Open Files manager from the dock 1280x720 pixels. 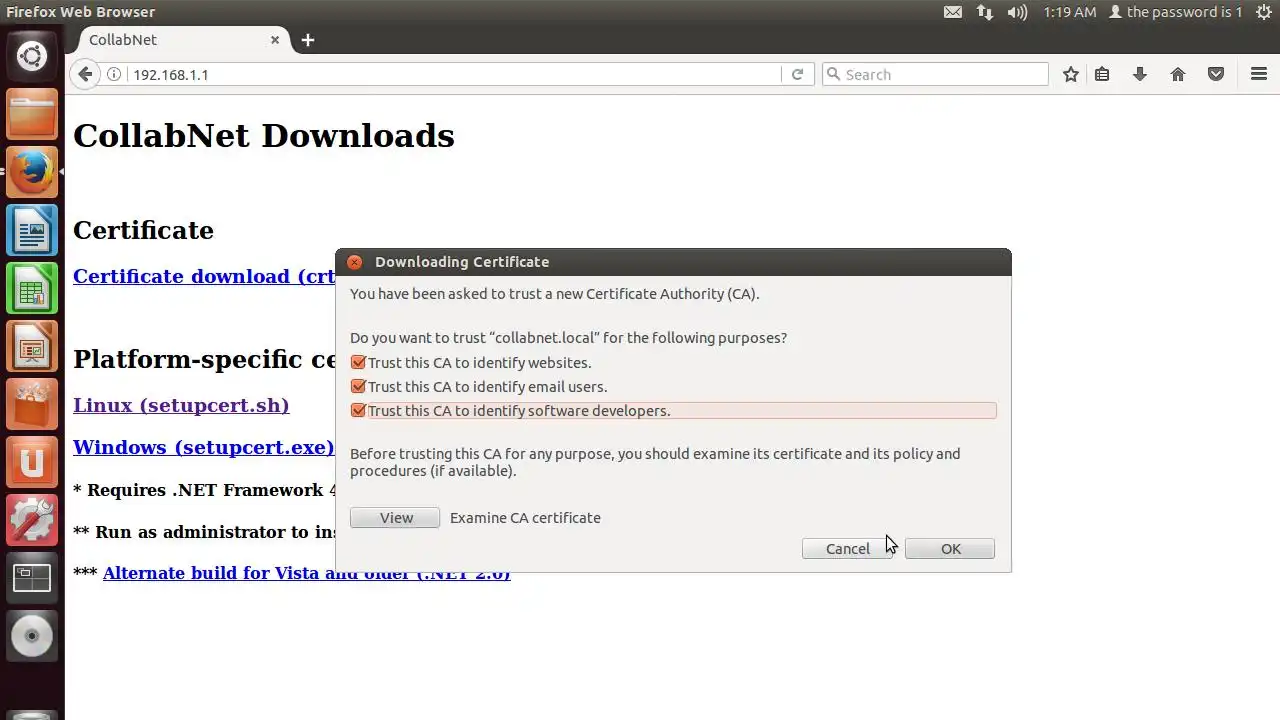click(32, 114)
